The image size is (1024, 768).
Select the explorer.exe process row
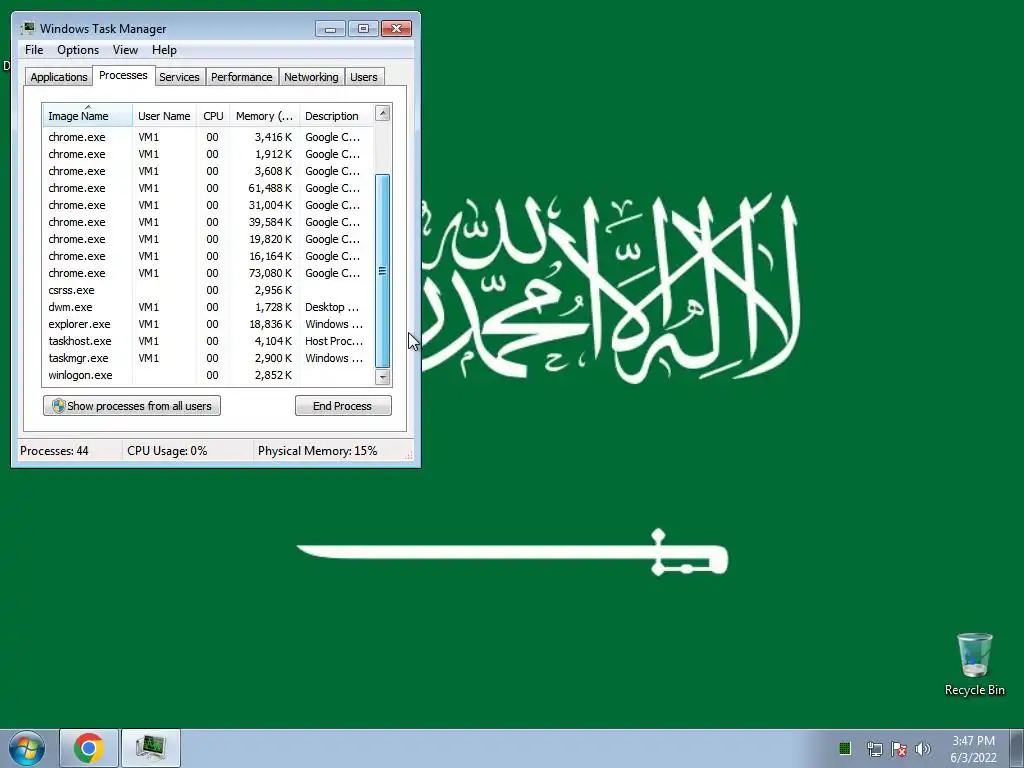point(208,324)
